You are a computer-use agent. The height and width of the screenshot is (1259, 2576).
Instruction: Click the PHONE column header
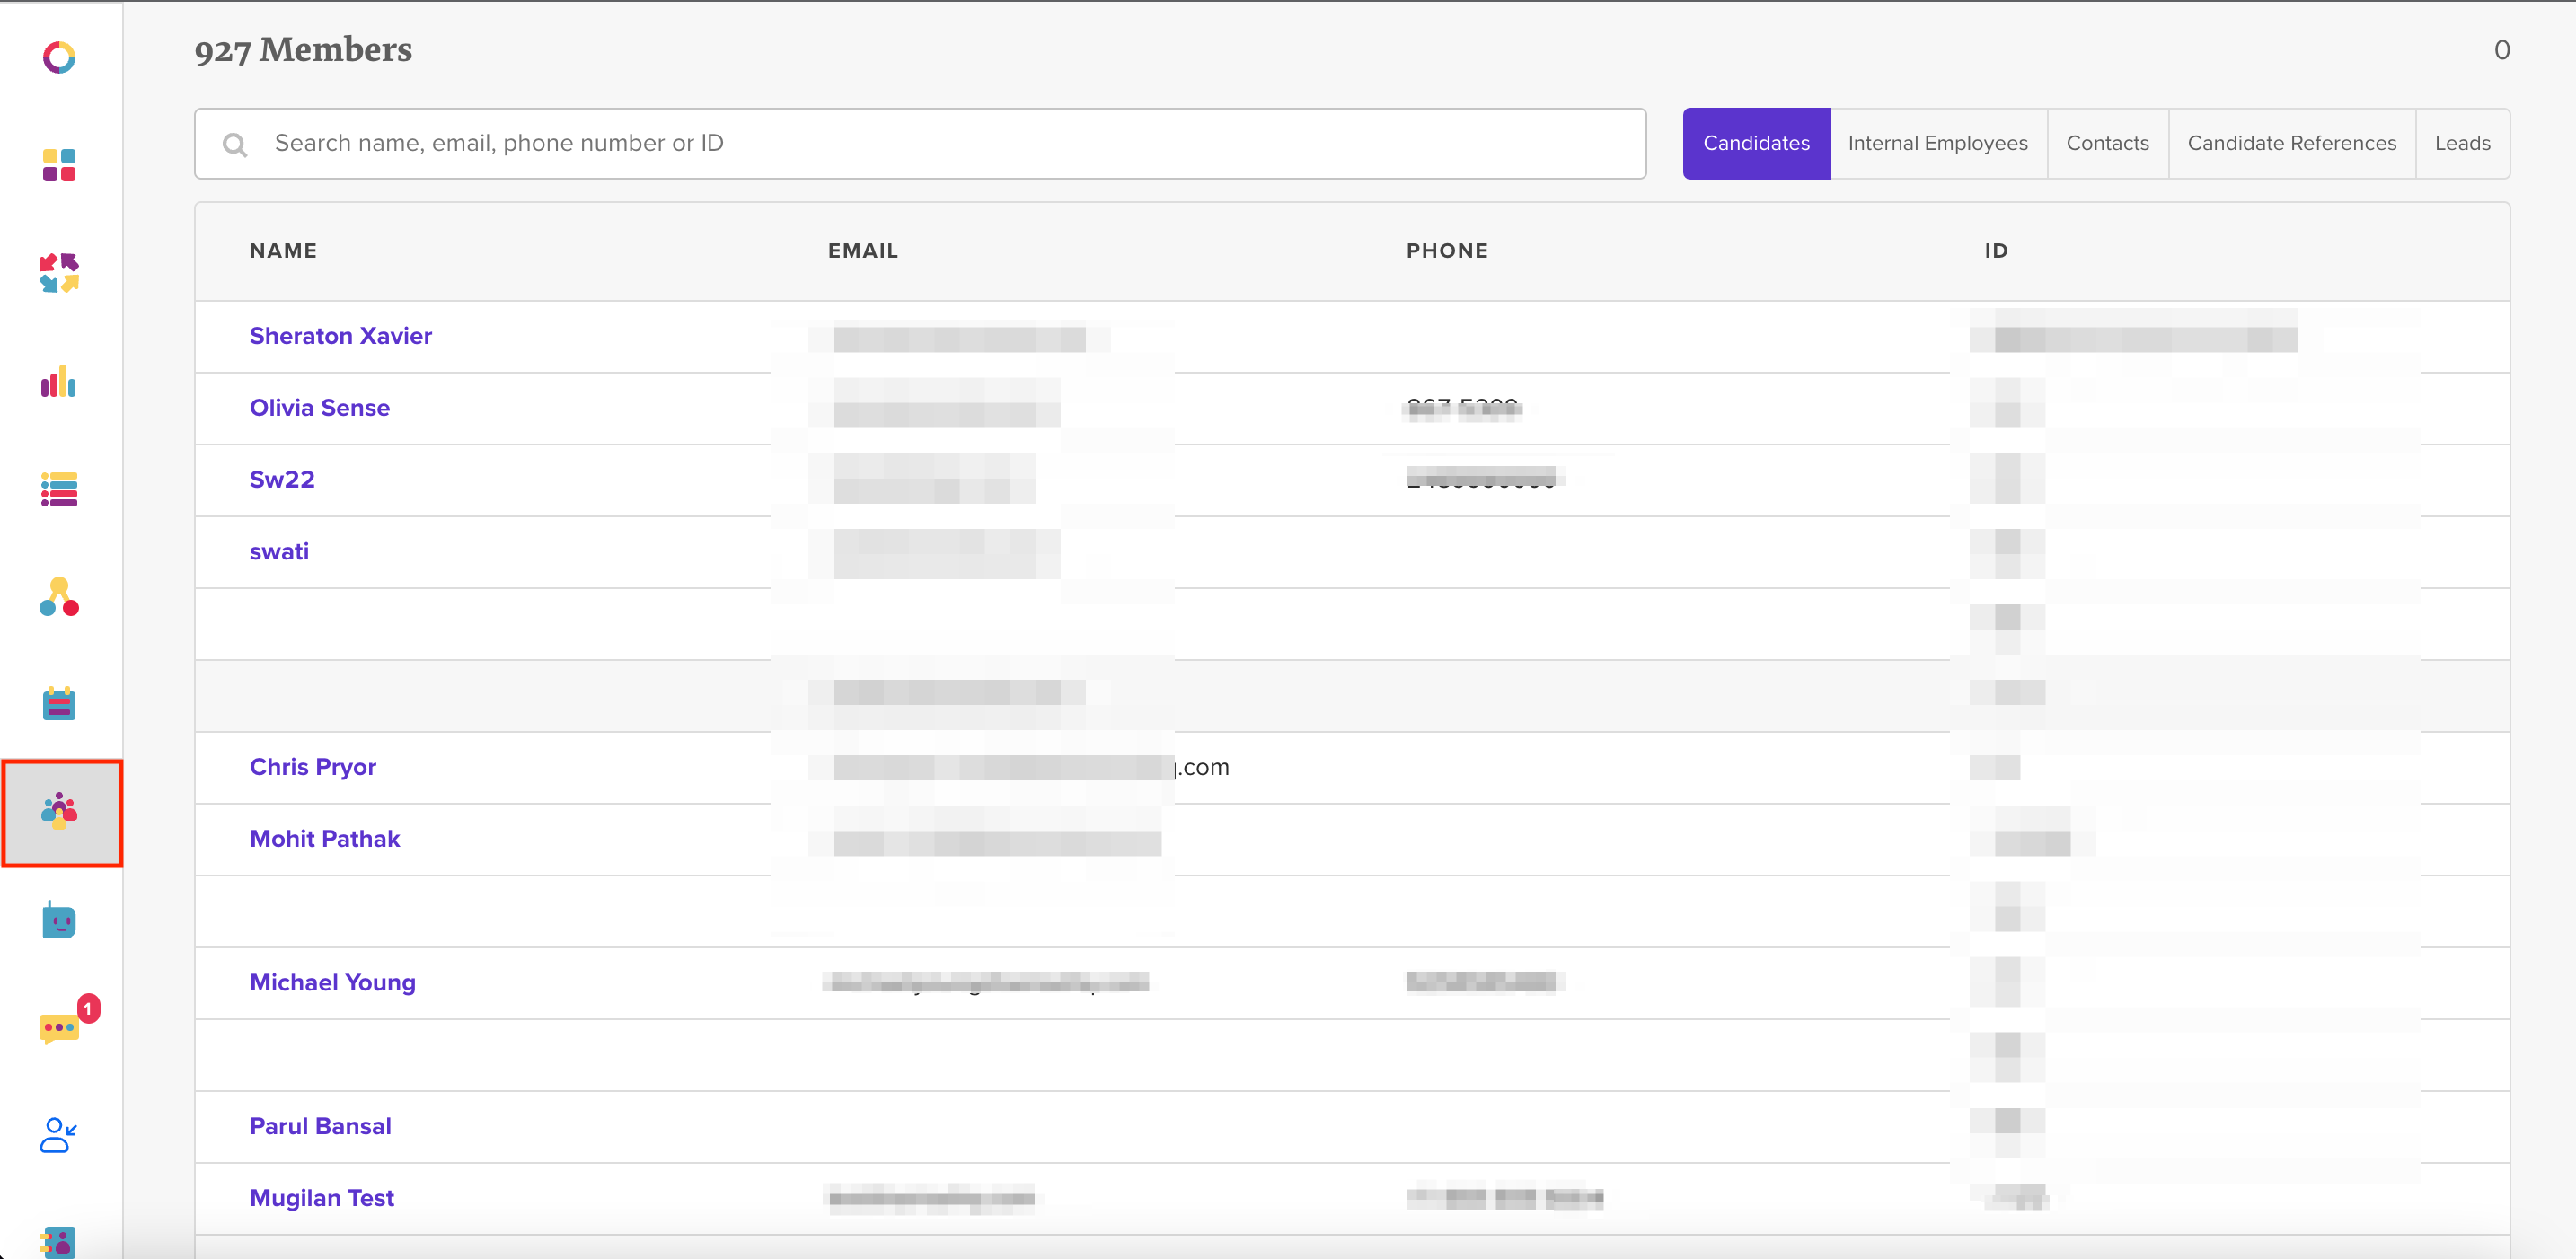click(x=1447, y=251)
